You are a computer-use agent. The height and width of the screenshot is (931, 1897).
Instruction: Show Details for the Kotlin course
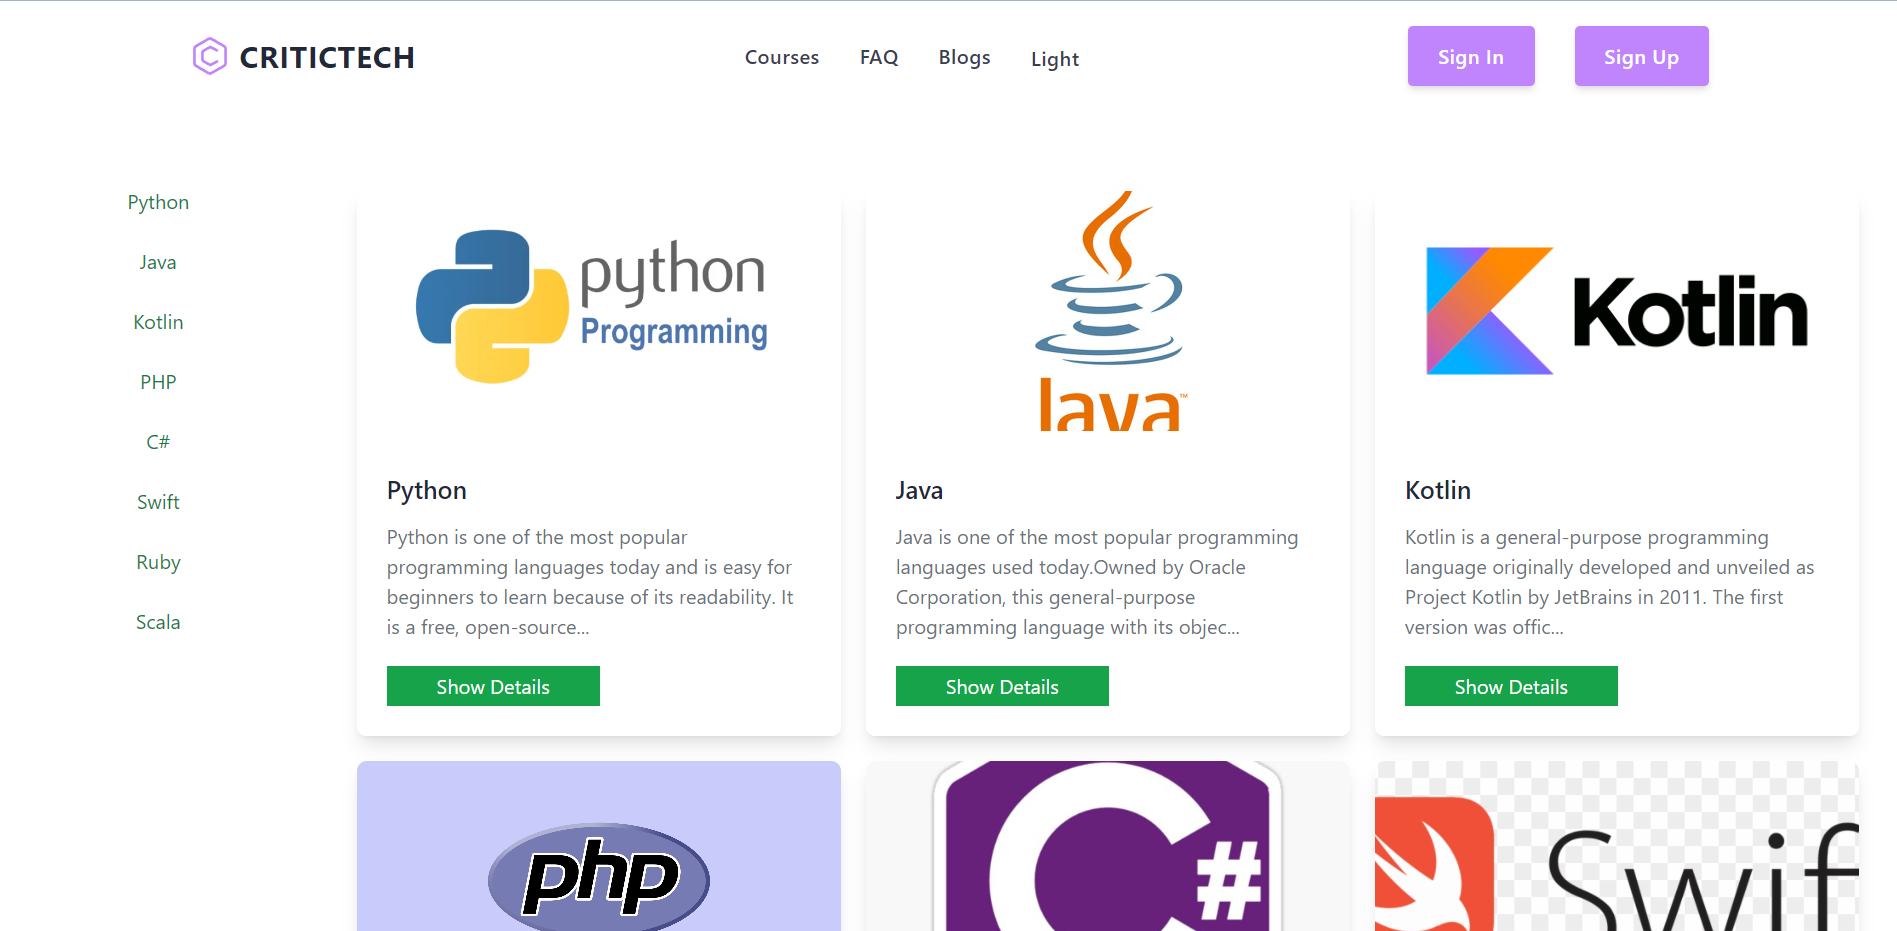(1511, 686)
